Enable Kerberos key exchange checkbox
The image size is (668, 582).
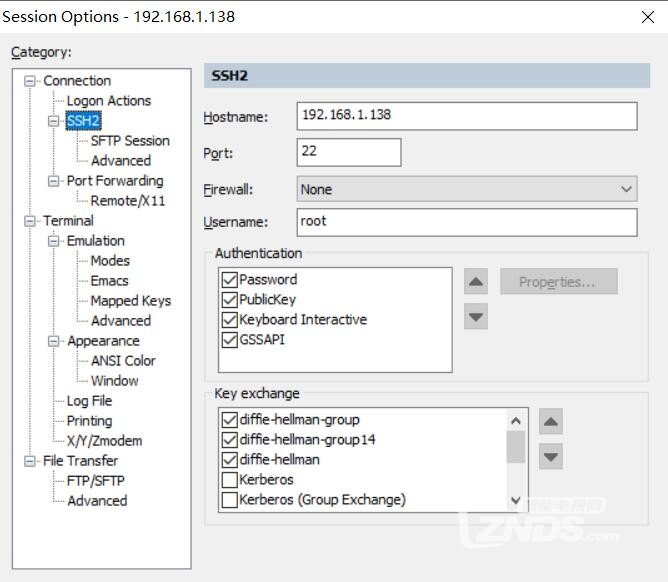230,480
